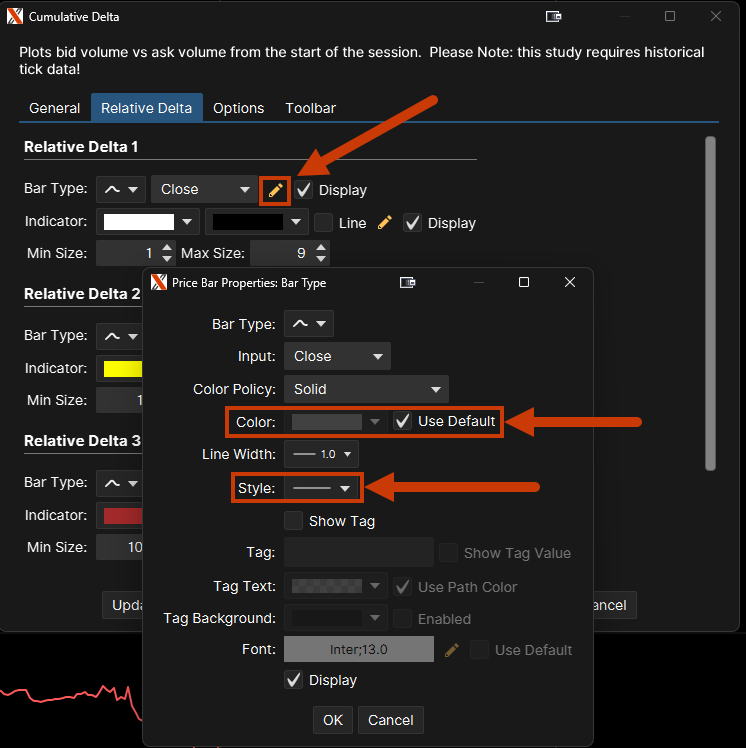Enable the Show Tag checkbox
Screen dimensions: 746x748
tap(294, 521)
